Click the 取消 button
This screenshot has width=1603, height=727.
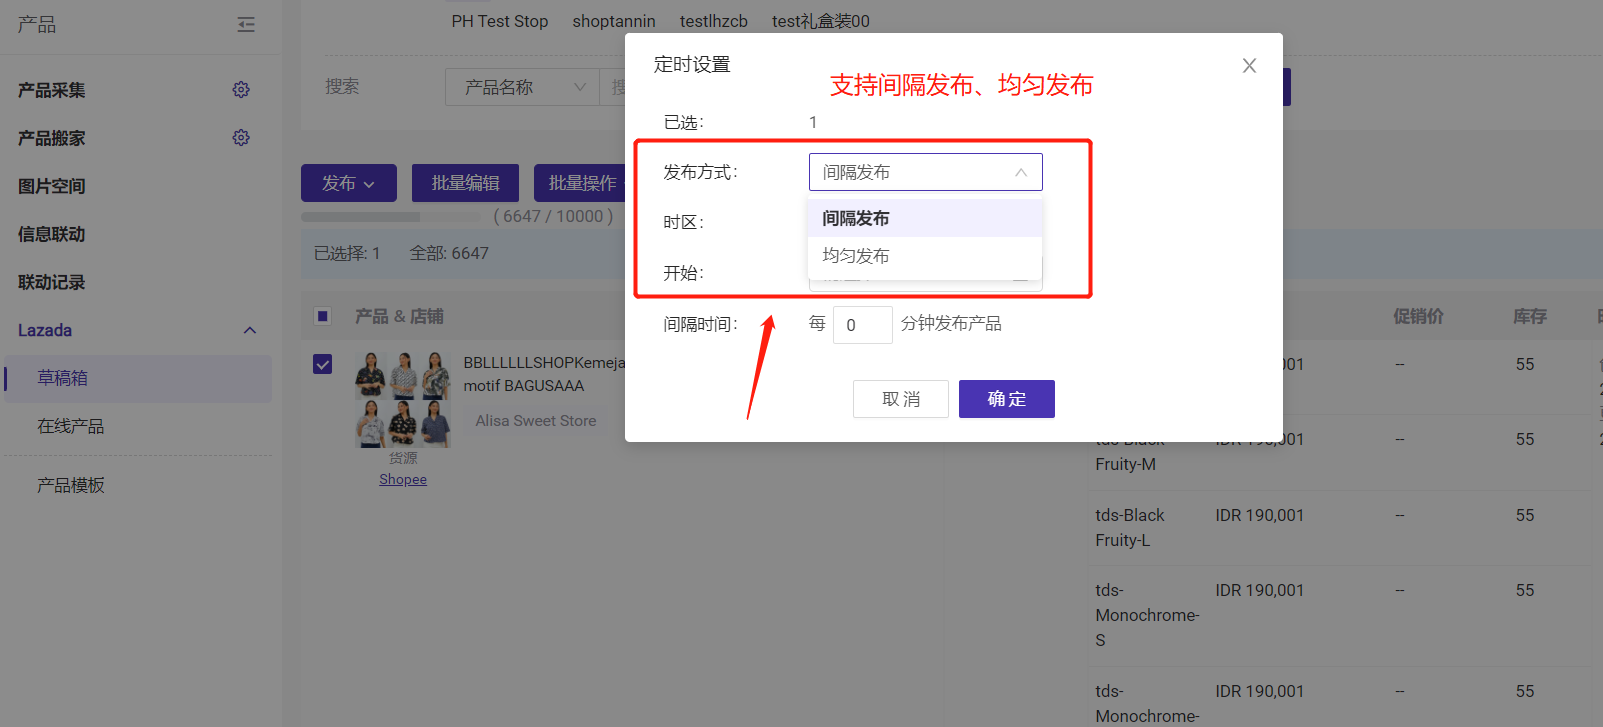(901, 399)
